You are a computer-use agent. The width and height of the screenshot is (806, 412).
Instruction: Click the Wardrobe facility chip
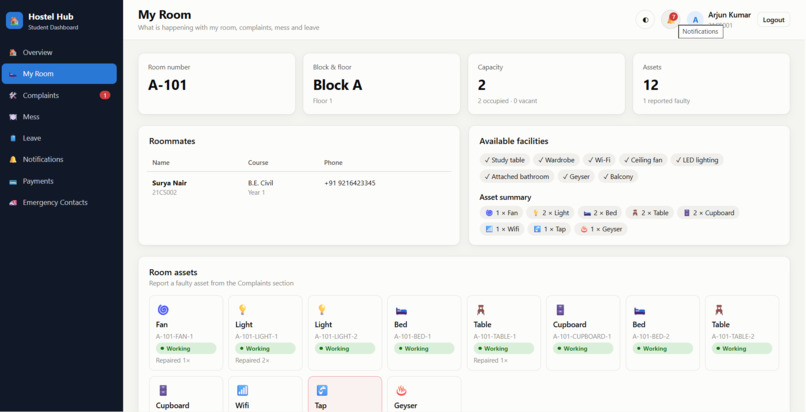point(556,160)
